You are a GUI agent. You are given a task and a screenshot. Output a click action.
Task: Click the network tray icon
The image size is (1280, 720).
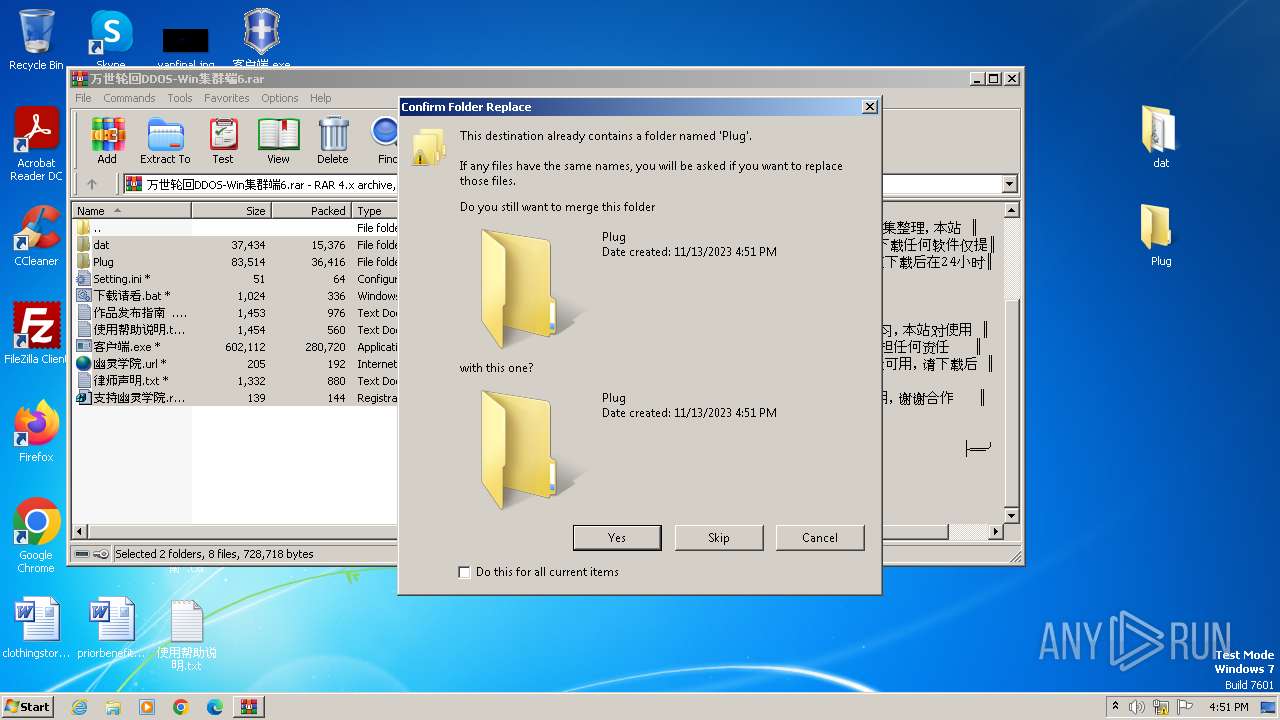[1162, 707]
